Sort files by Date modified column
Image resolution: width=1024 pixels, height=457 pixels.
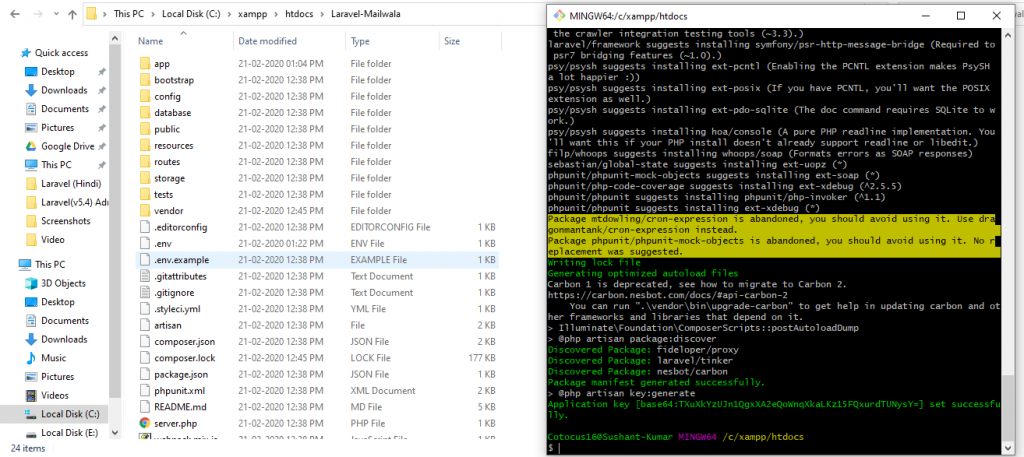tap(267, 41)
